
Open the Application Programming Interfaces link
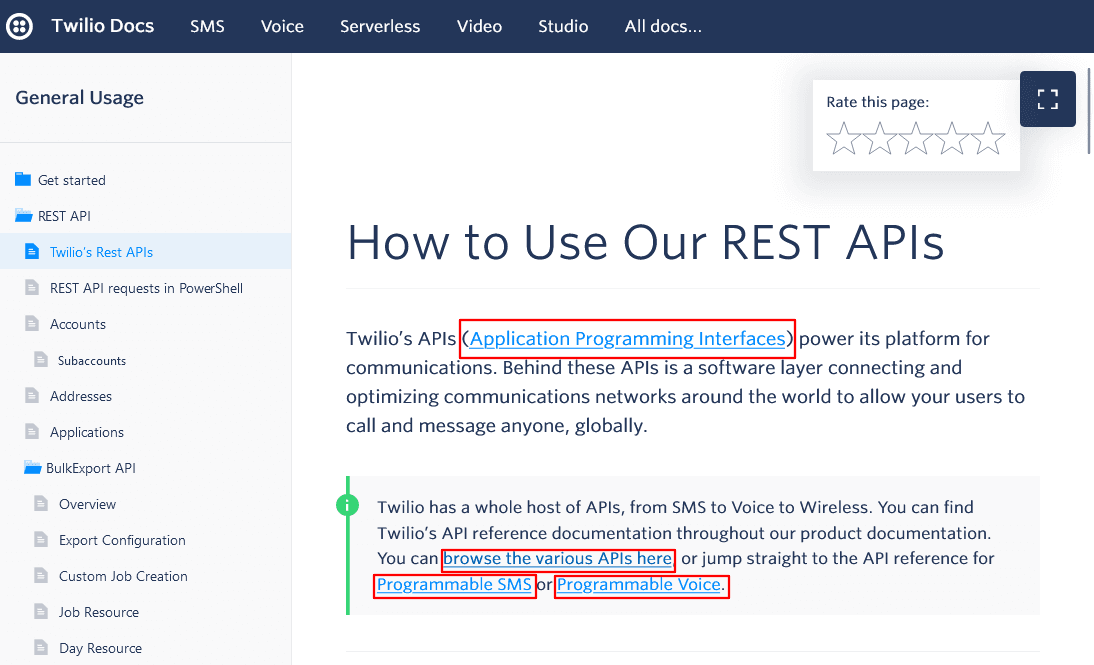click(627, 339)
